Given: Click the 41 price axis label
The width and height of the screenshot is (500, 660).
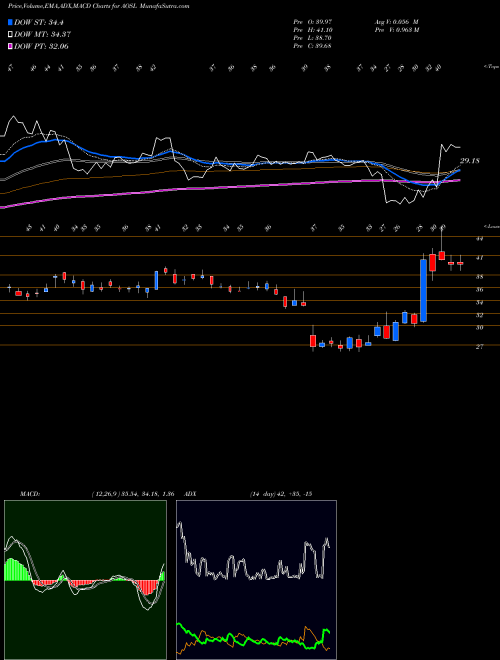Looking at the screenshot, I should click(479, 258).
